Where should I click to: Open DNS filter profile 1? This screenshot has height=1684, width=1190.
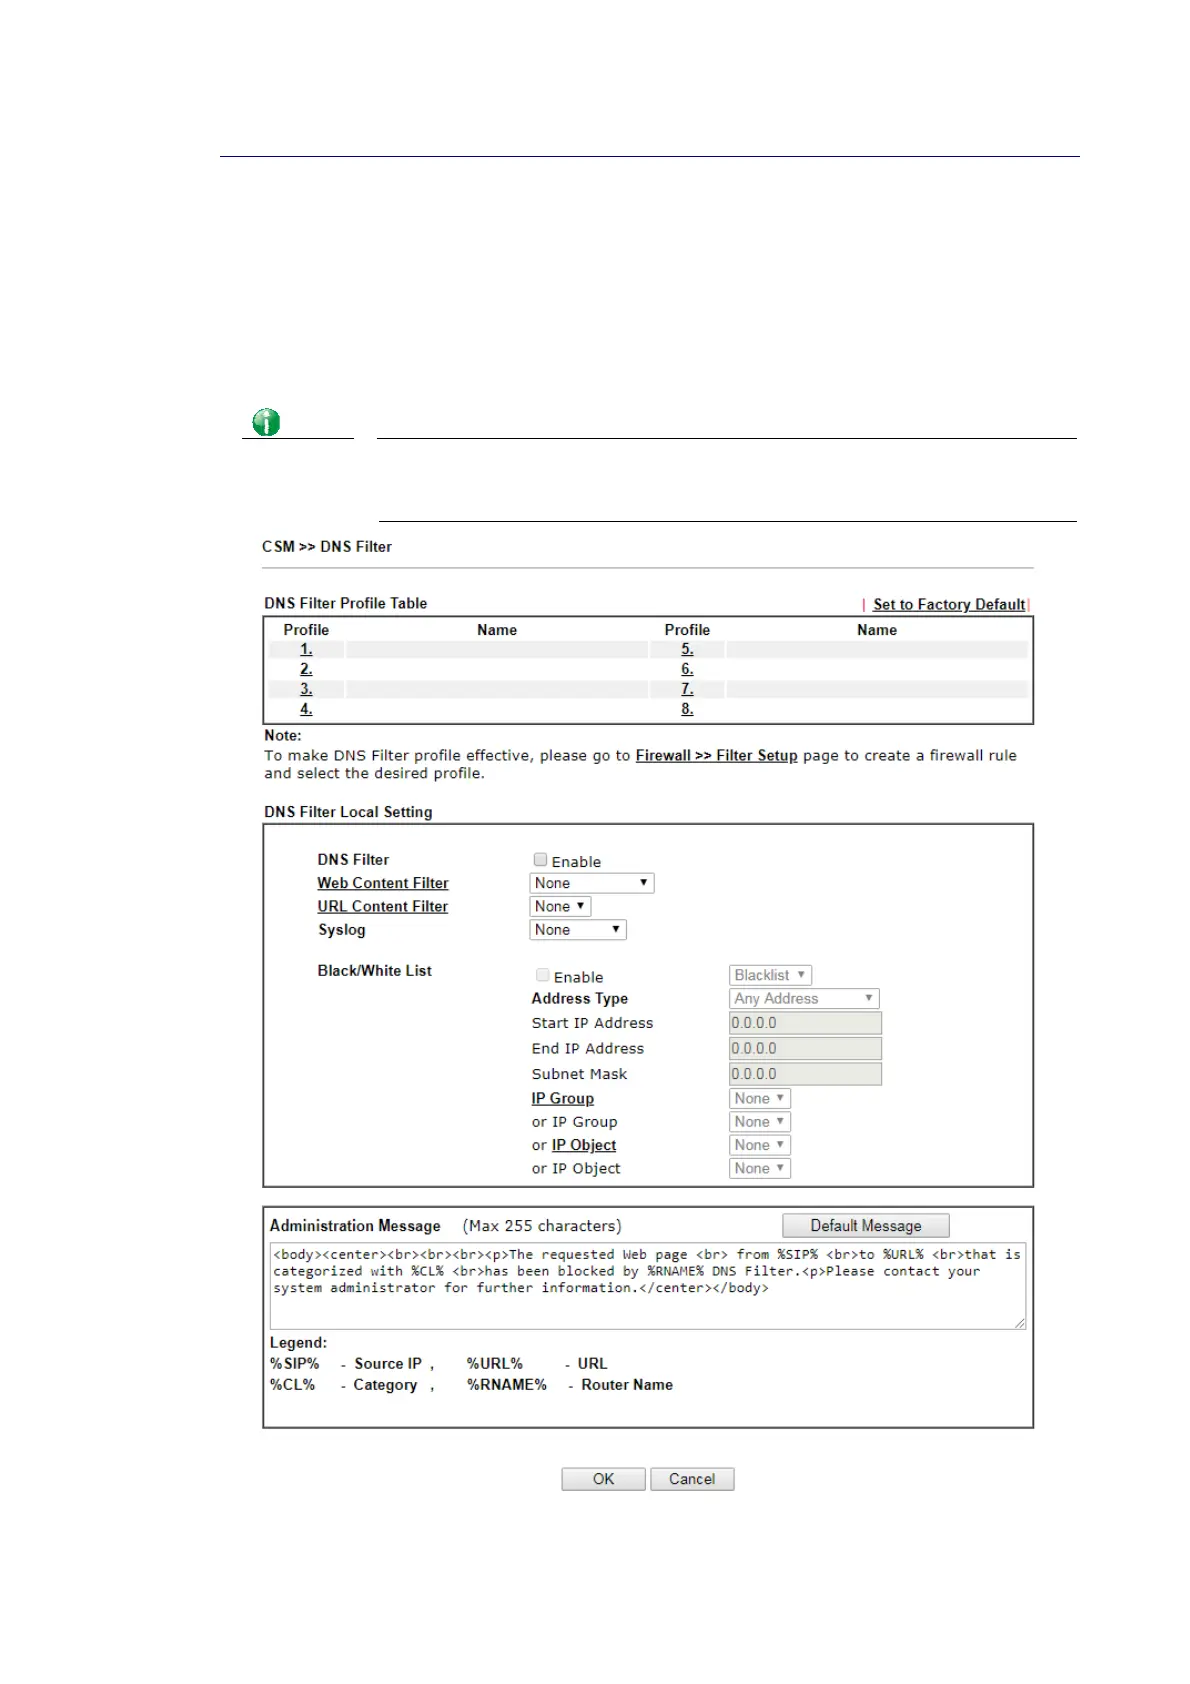[306, 649]
